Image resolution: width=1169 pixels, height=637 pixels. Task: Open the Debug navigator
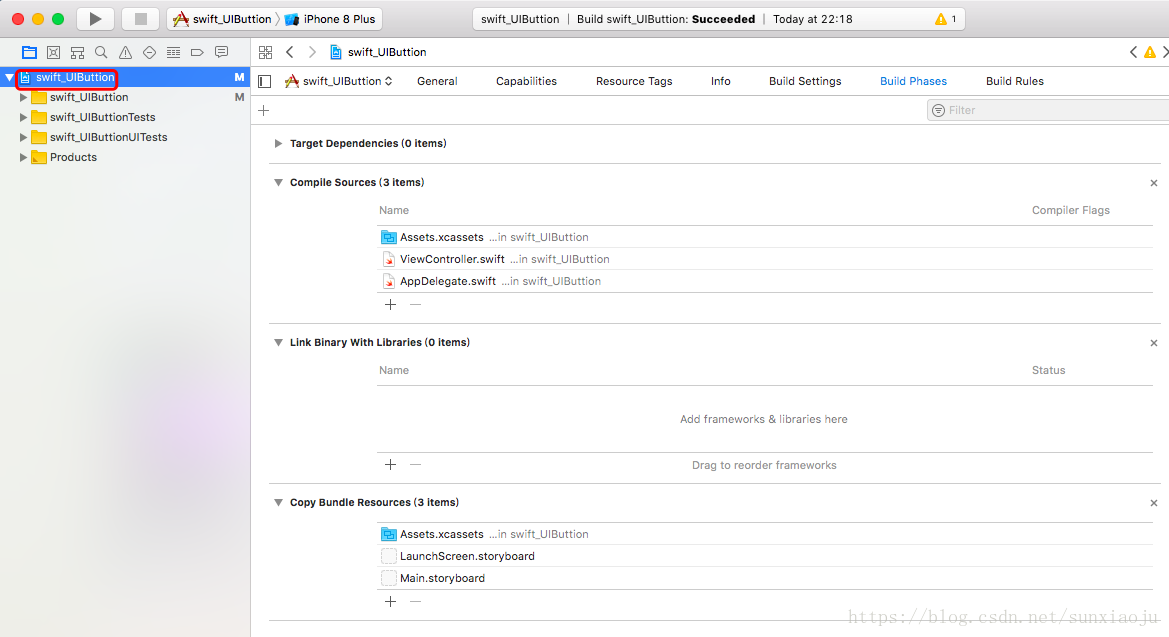173,52
